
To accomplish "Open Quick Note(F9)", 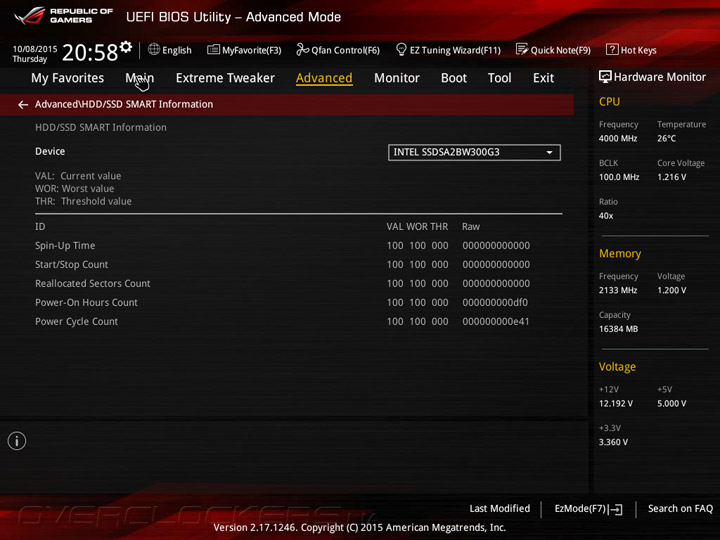I will [x=553, y=50].
